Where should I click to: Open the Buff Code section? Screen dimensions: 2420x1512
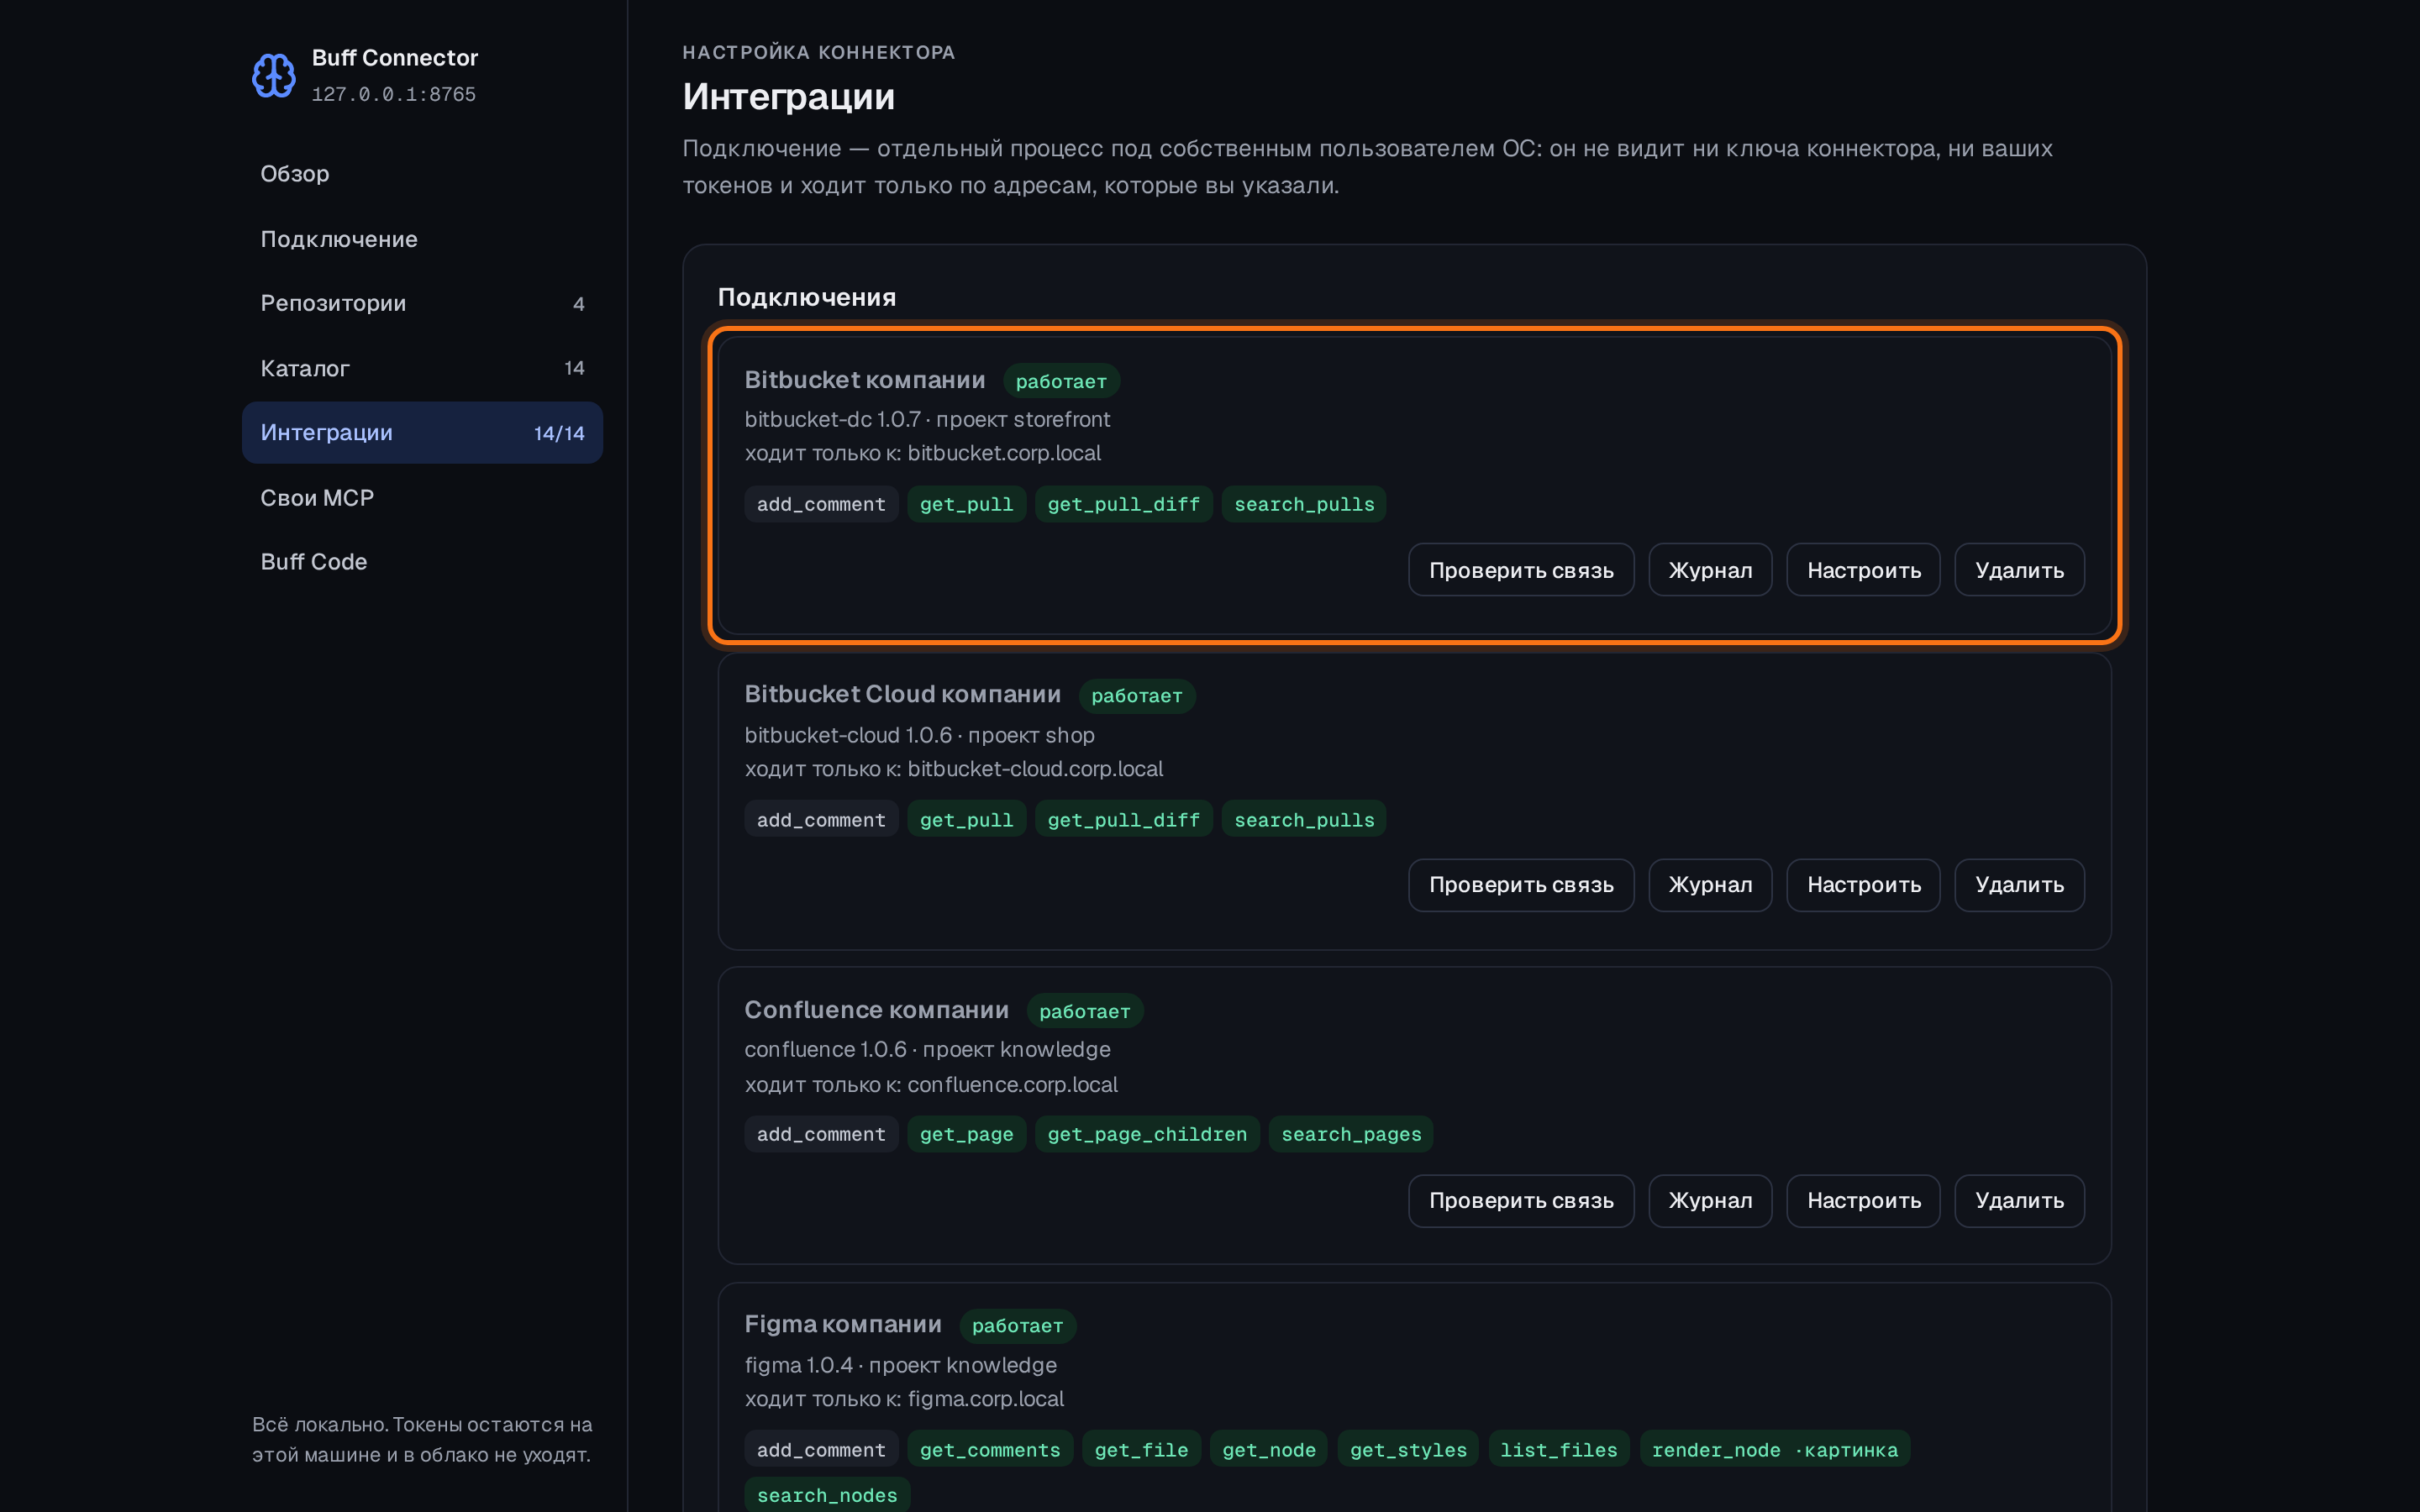[422, 562]
